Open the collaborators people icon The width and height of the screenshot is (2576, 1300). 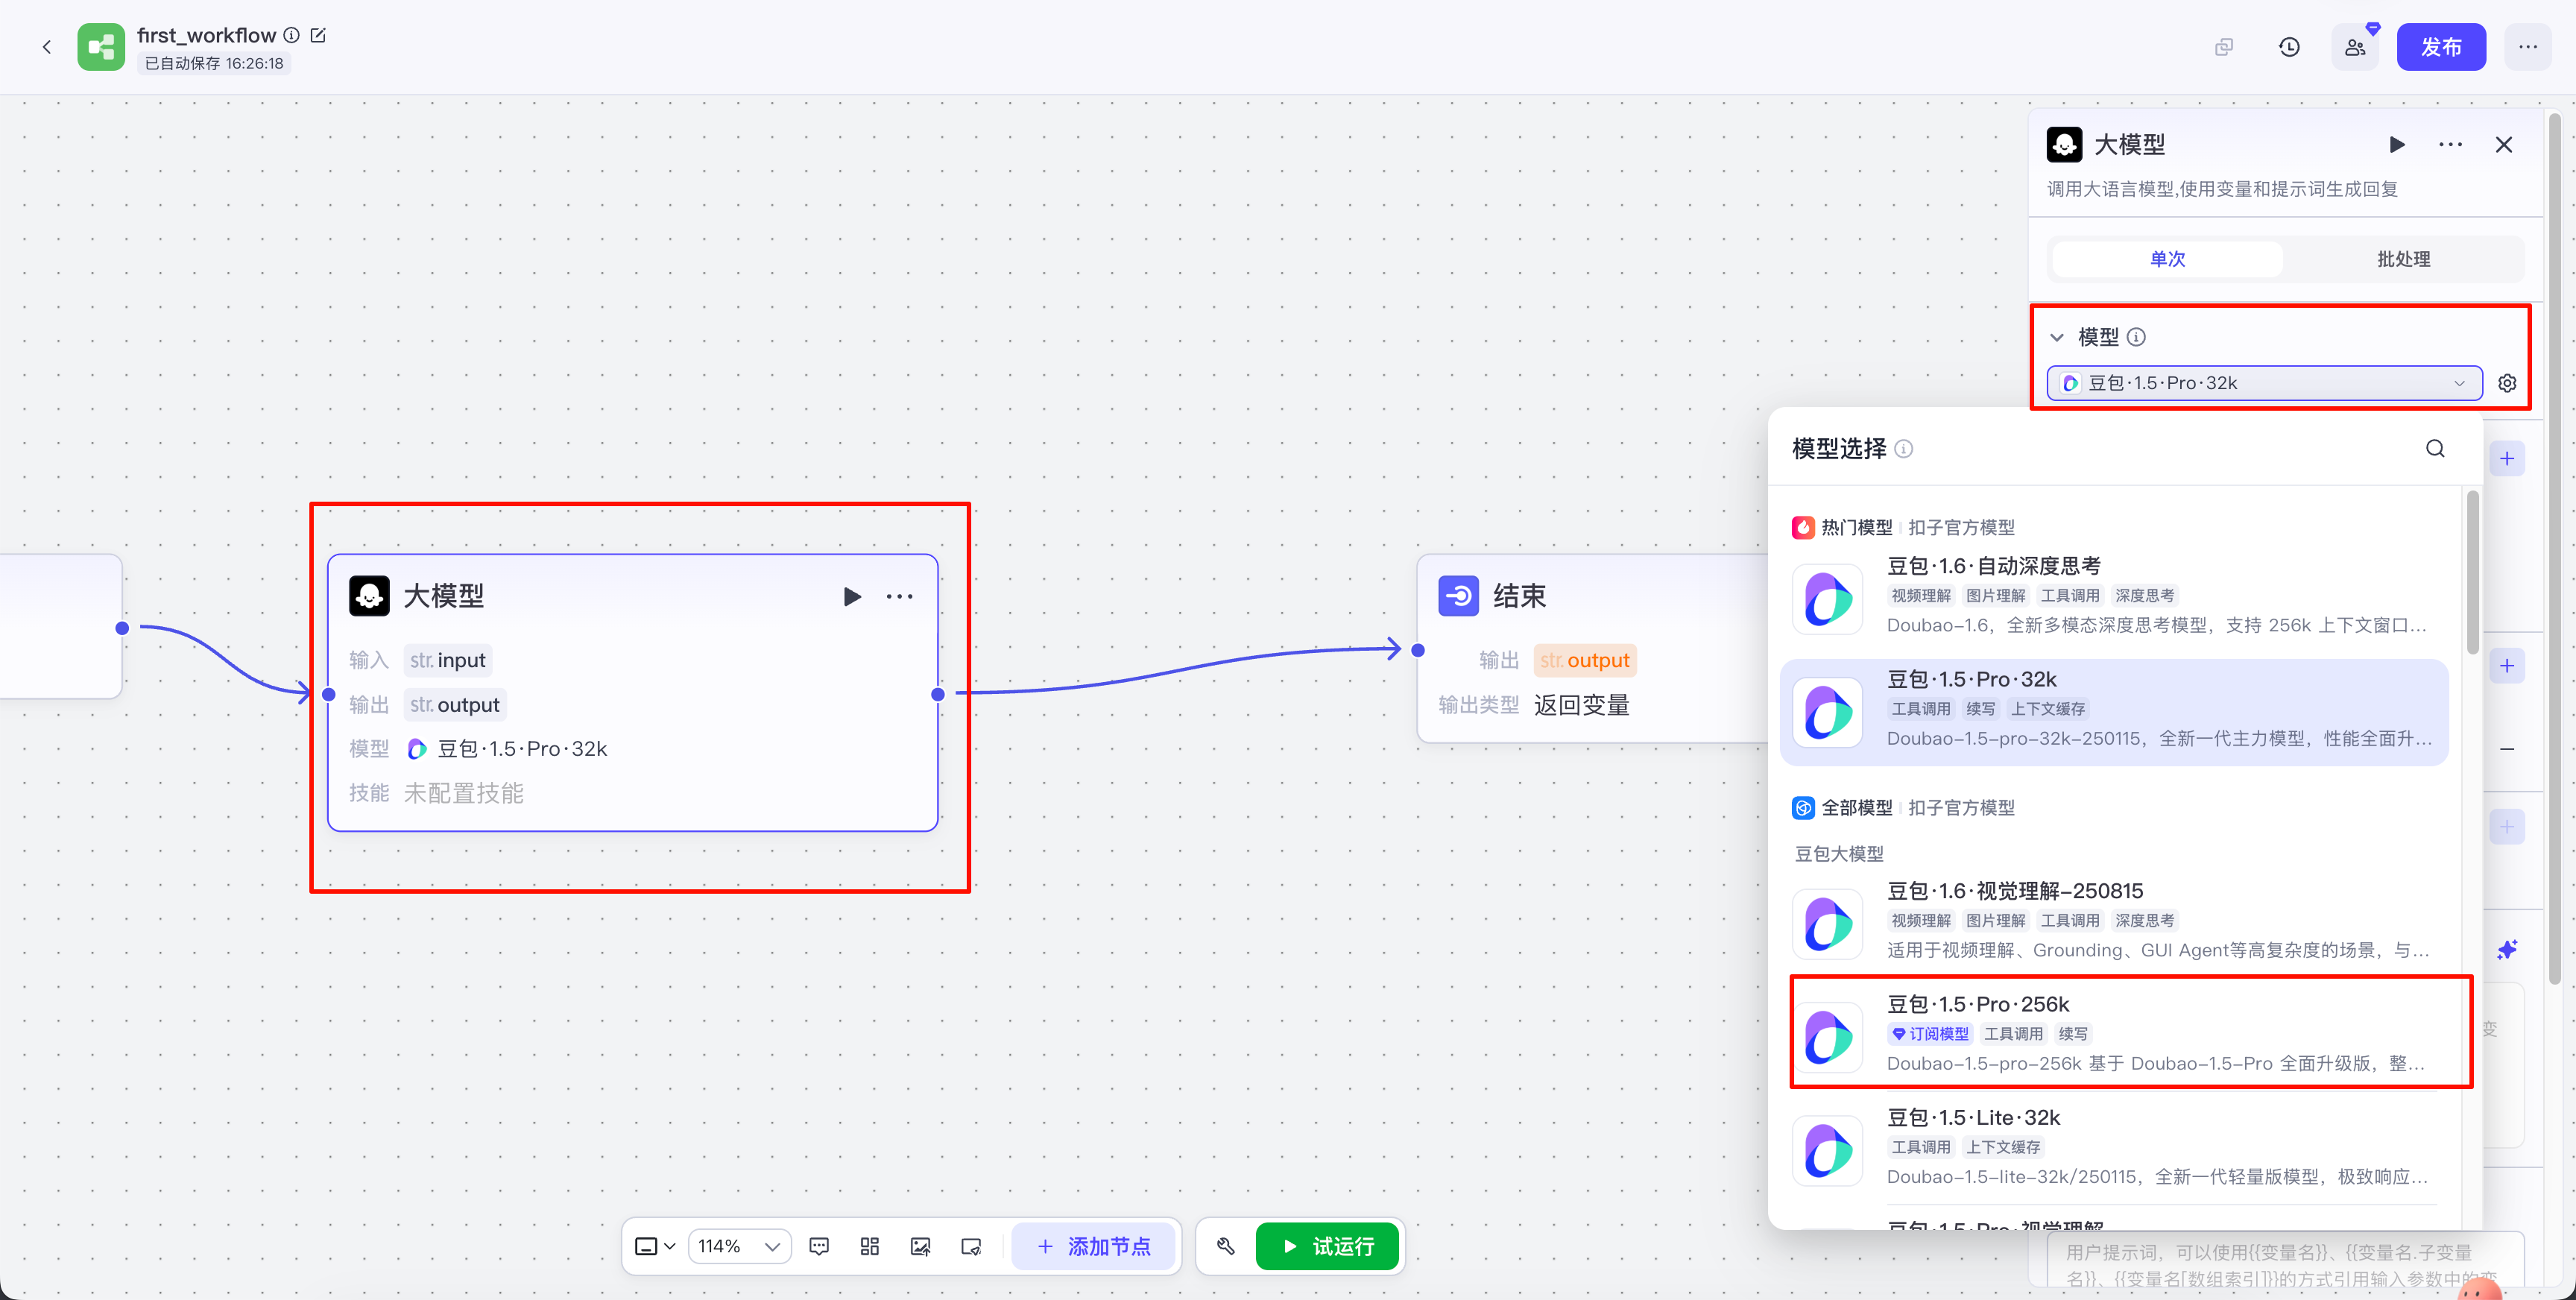coord(2354,47)
